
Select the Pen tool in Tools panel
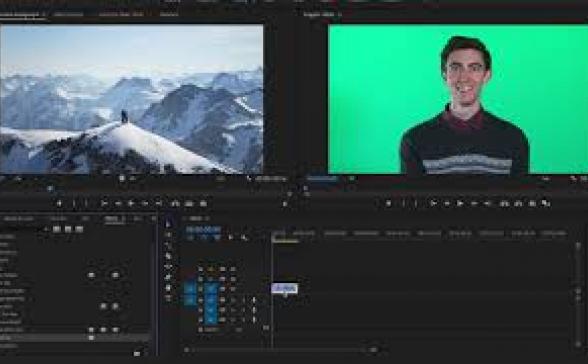point(168,277)
